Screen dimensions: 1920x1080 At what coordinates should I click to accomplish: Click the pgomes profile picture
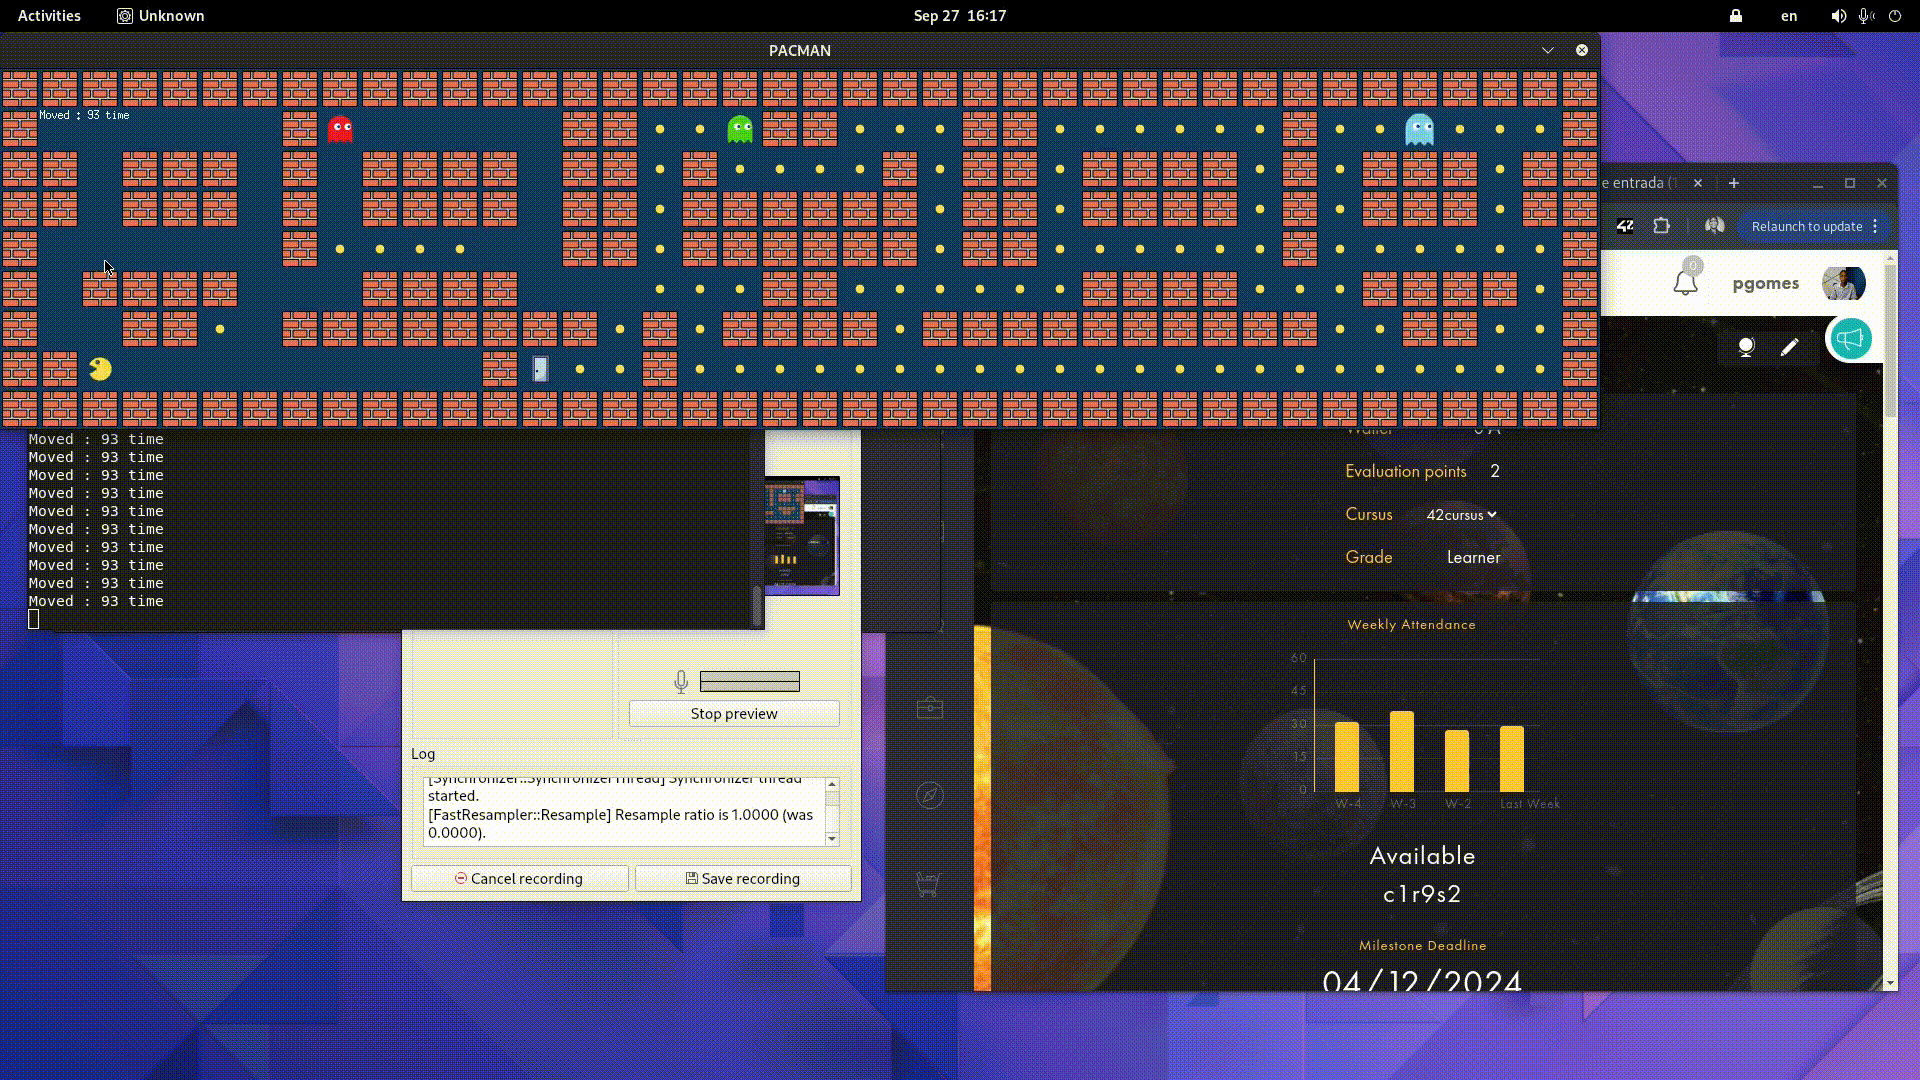(x=1844, y=283)
